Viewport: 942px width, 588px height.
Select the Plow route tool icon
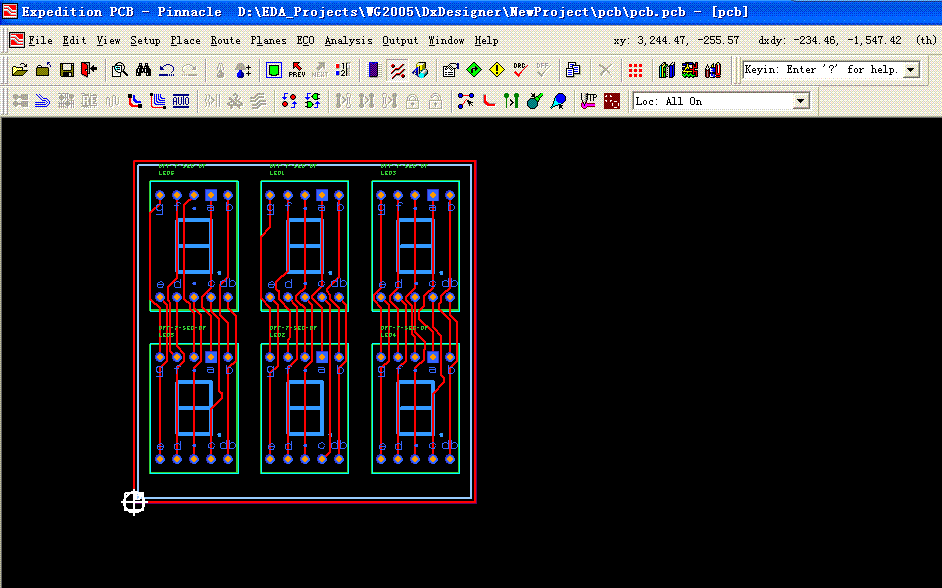(x=135, y=101)
